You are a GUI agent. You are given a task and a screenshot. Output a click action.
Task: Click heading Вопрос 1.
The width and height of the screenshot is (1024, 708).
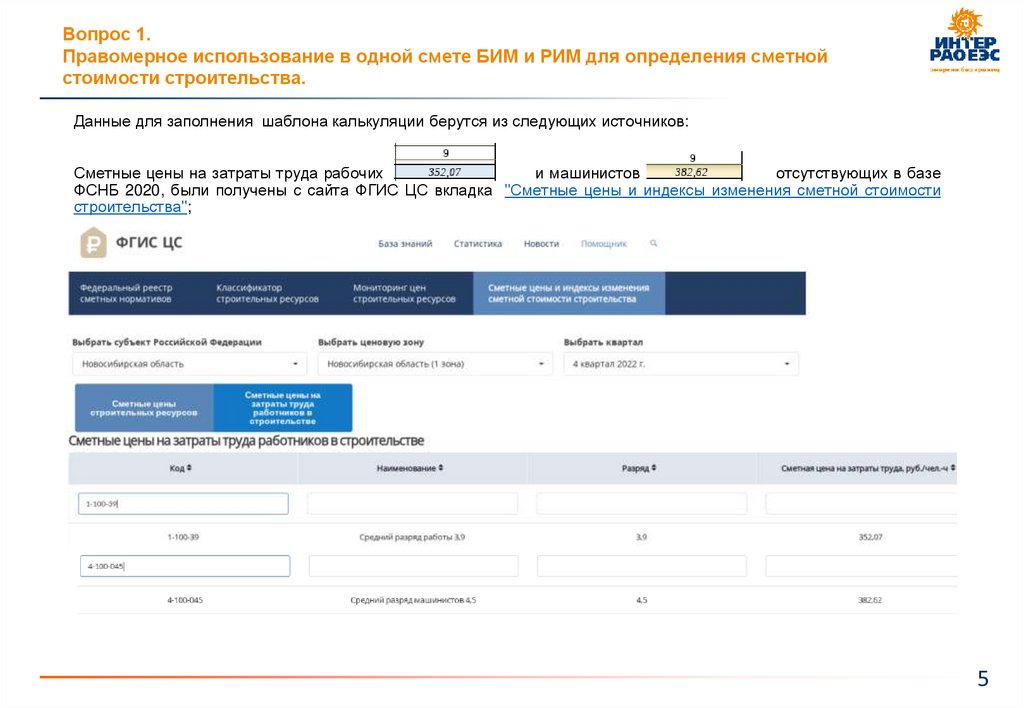click(106, 34)
